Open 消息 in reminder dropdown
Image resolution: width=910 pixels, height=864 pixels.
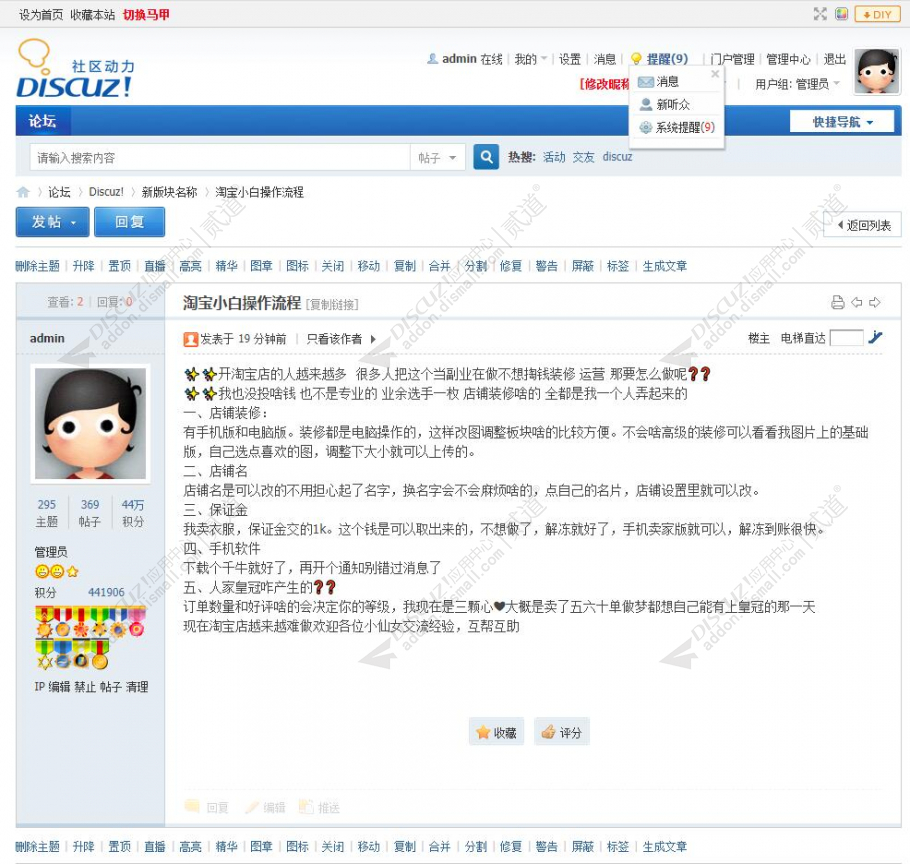point(667,82)
